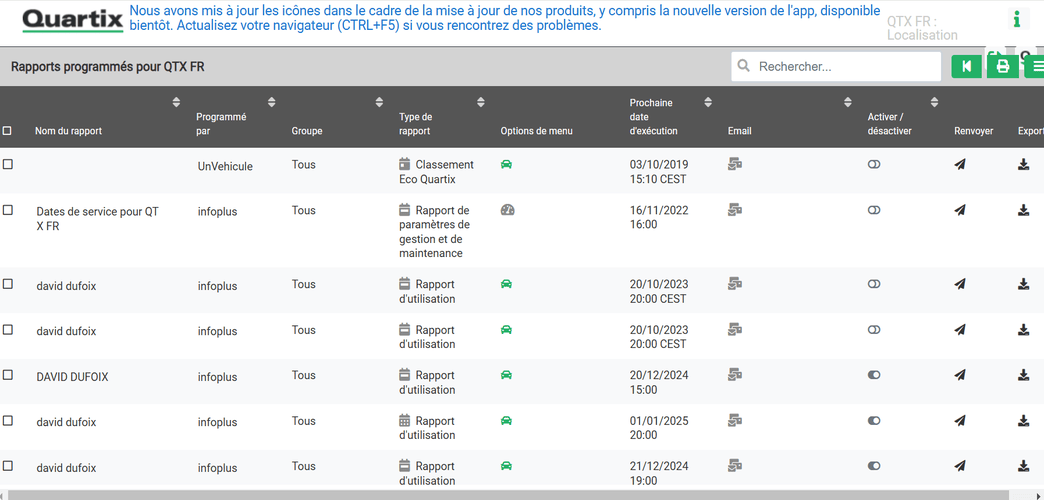
Task: Resend the report dated 20/12/2024
Action: [959, 375]
